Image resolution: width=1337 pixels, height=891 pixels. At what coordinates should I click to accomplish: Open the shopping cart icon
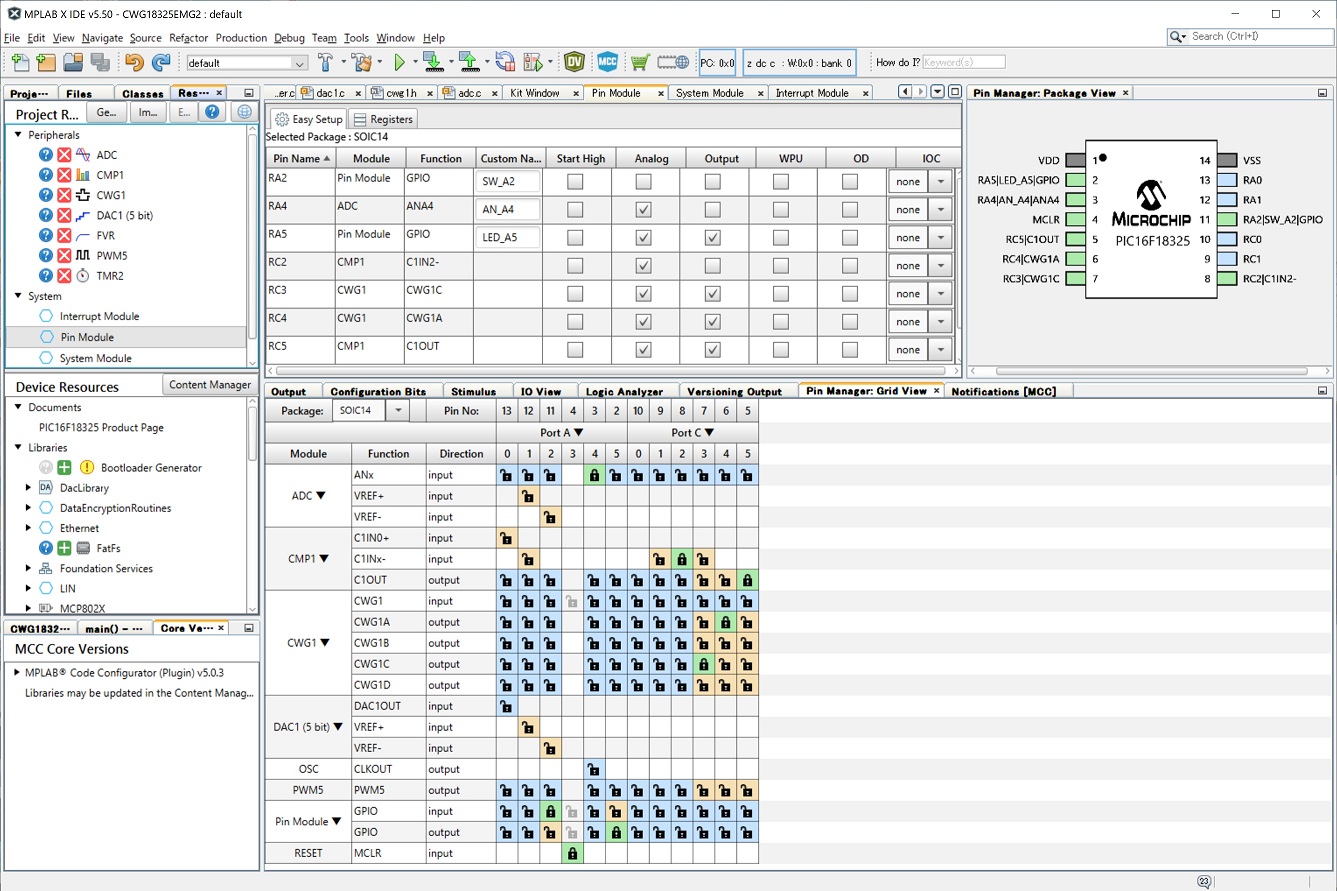click(x=639, y=62)
